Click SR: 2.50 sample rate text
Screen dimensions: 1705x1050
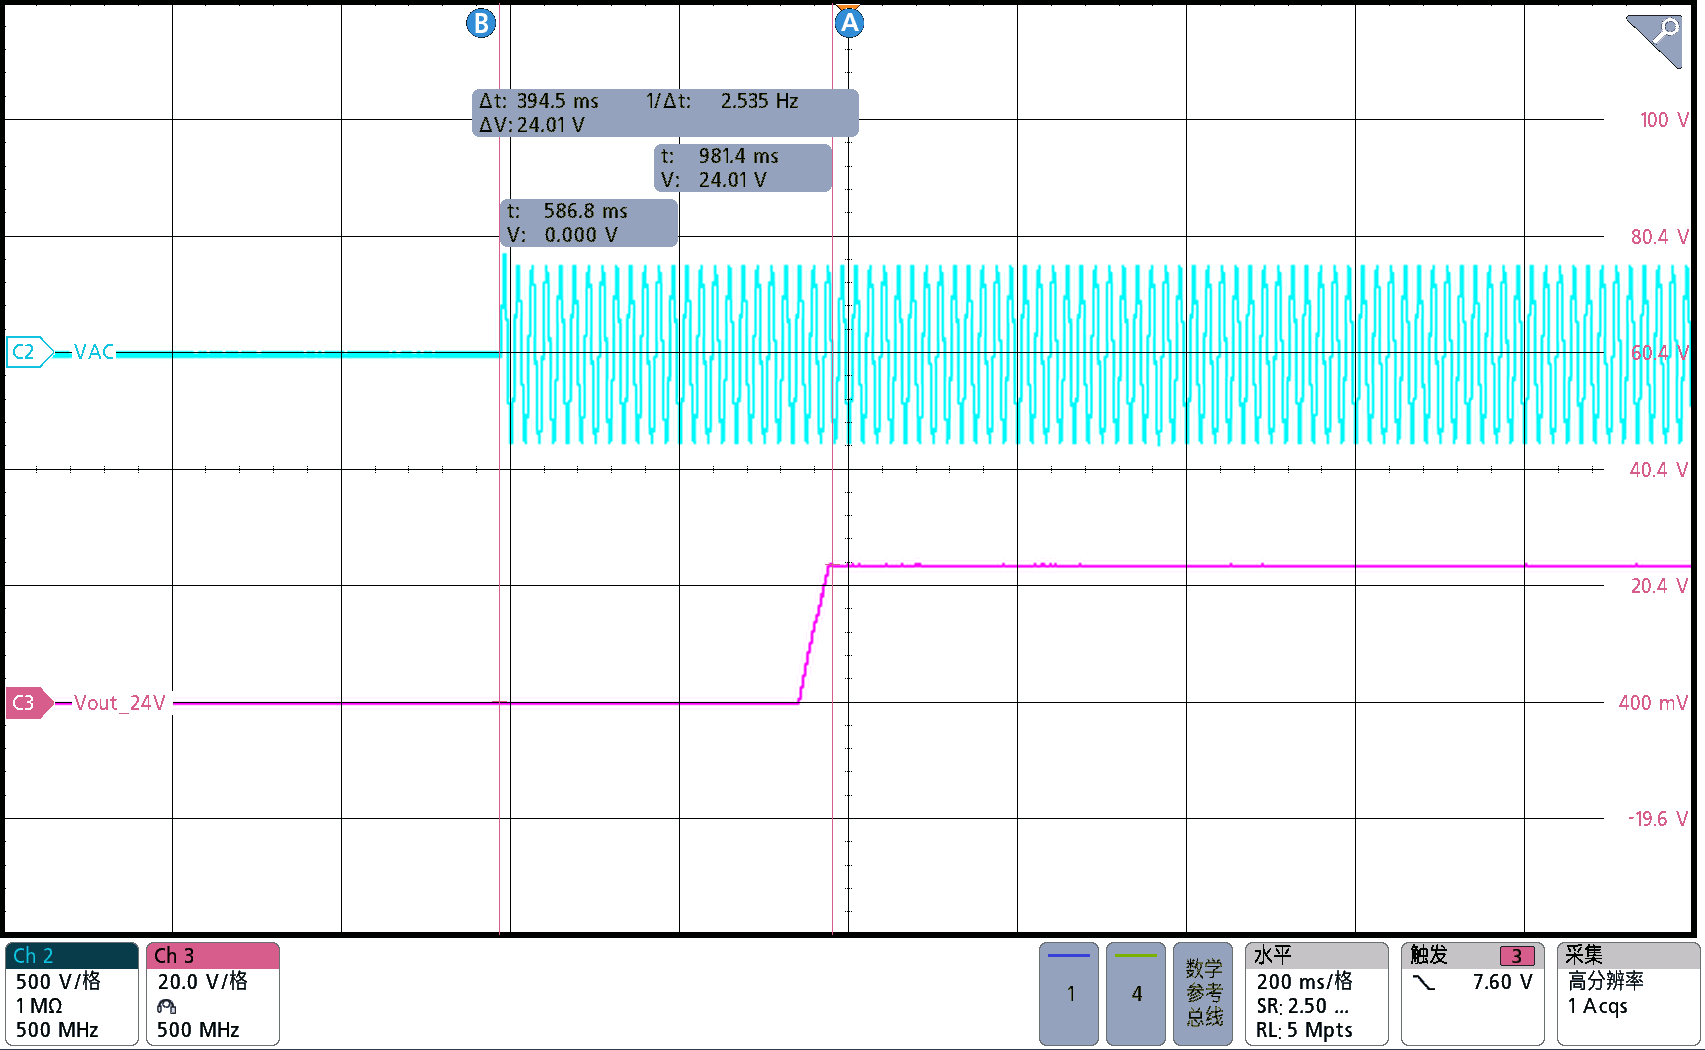pos(1302,1006)
